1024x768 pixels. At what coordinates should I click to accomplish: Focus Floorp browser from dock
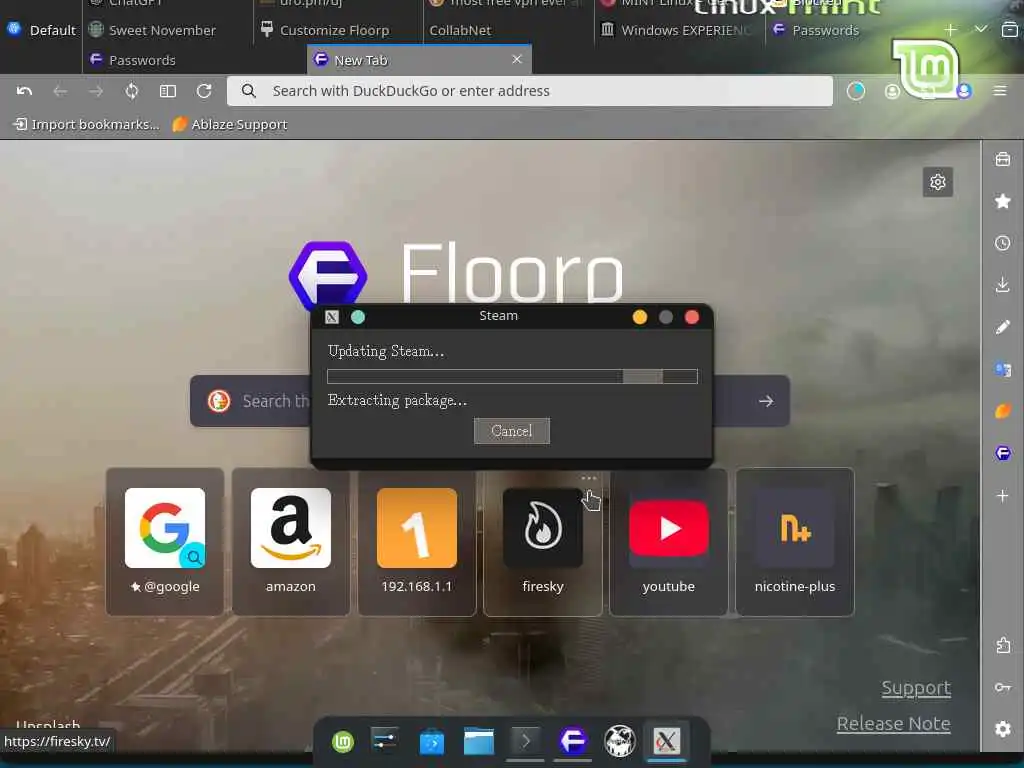(x=573, y=741)
